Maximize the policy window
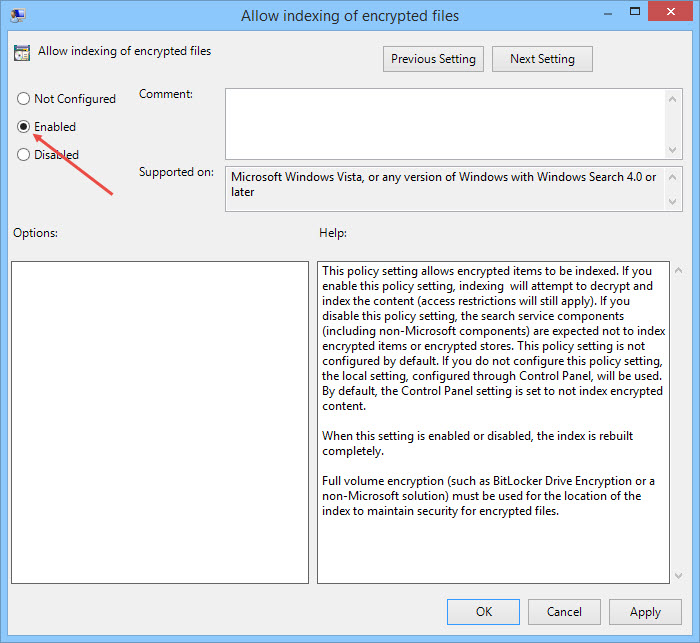This screenshot has width=700, height=643. (635, 12)
